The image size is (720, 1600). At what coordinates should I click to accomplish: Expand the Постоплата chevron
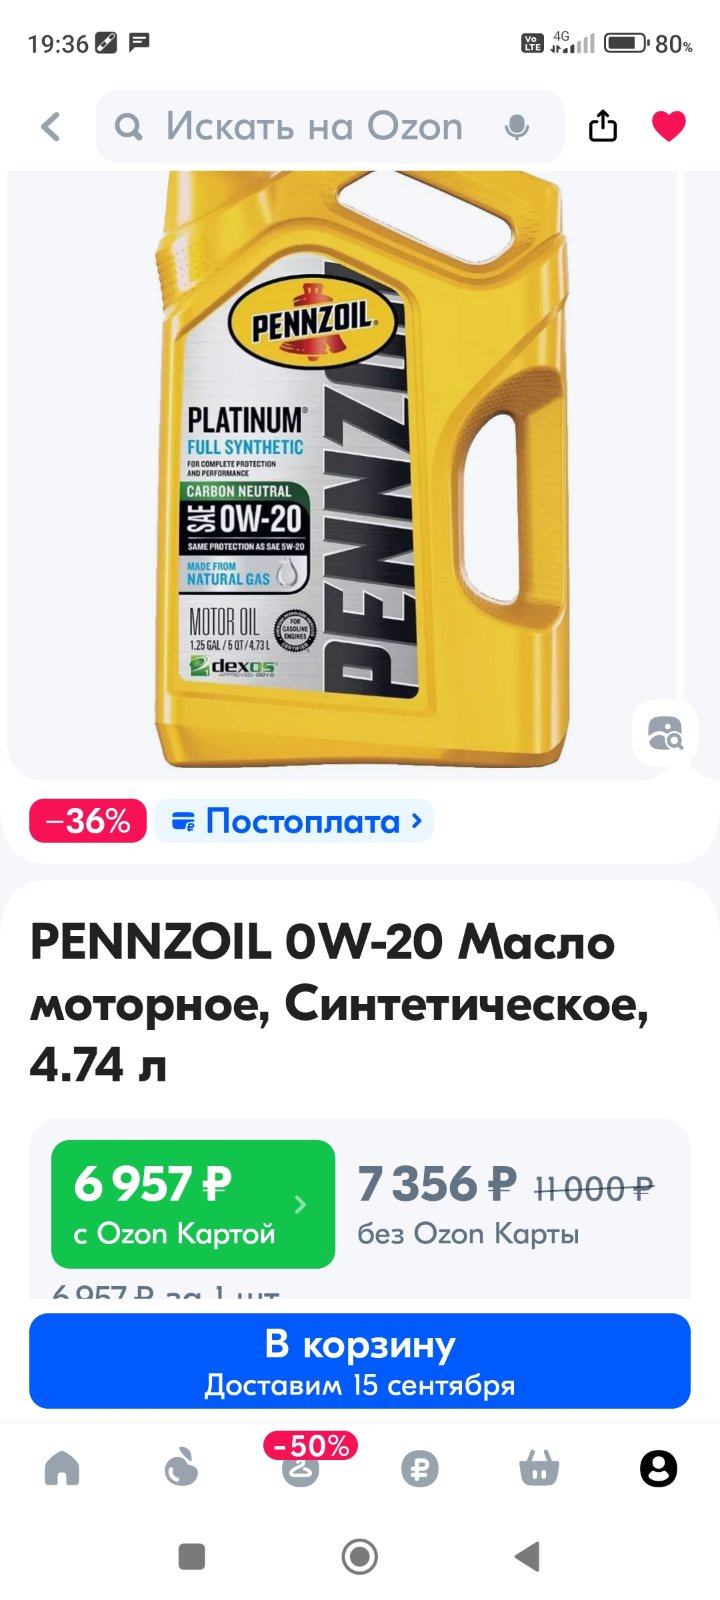tap(418, 821)
